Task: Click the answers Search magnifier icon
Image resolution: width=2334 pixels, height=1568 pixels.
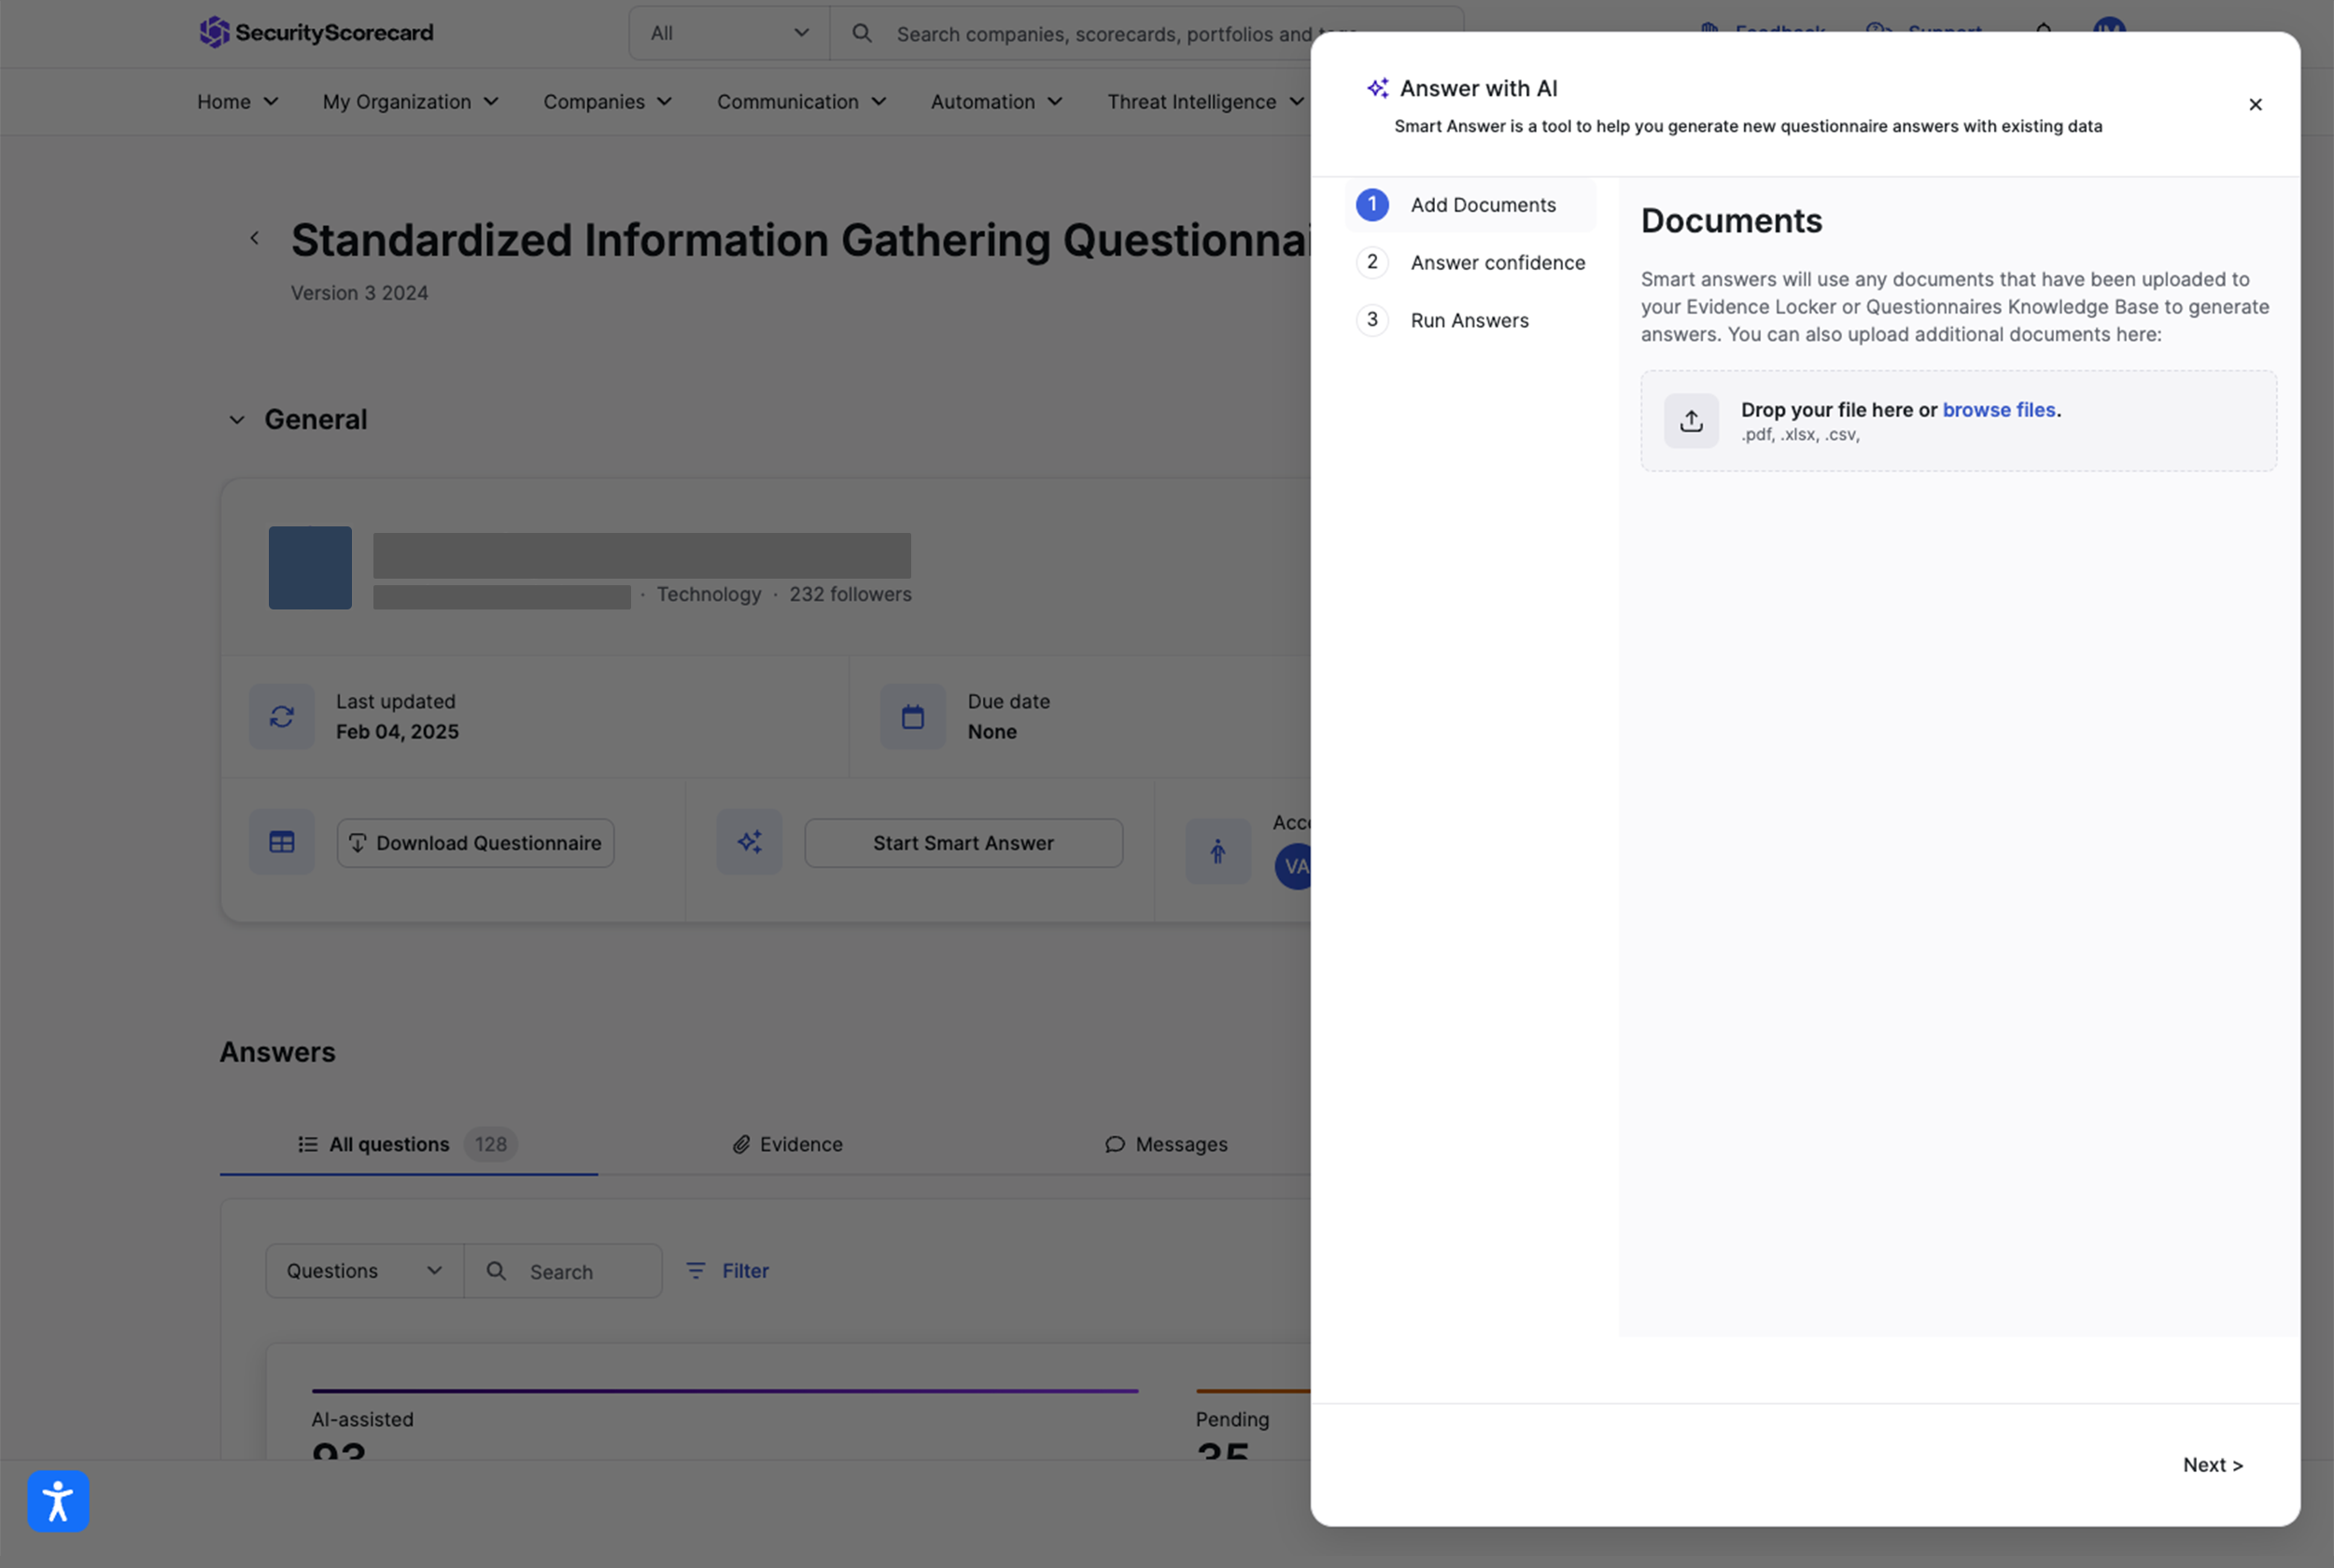Action: point(496,1271)
